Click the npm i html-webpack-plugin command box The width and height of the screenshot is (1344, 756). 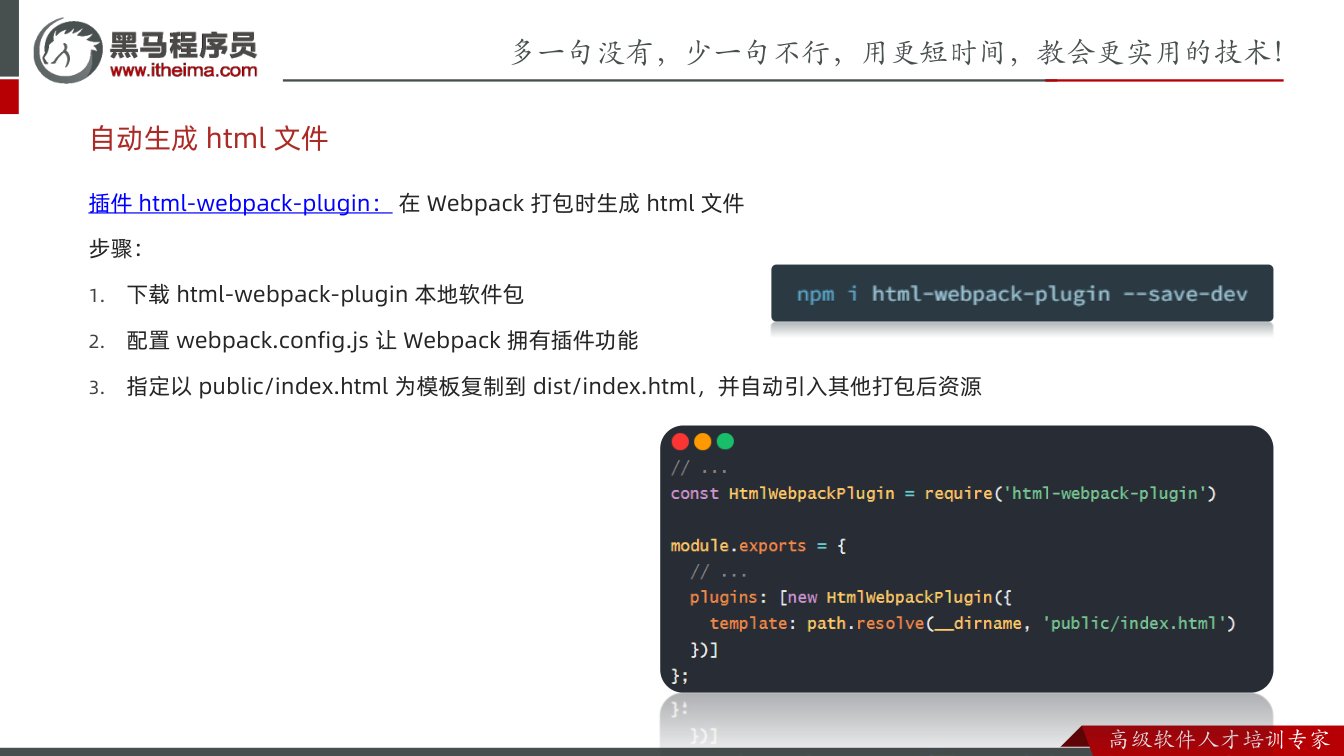(x=1022, y=293)
